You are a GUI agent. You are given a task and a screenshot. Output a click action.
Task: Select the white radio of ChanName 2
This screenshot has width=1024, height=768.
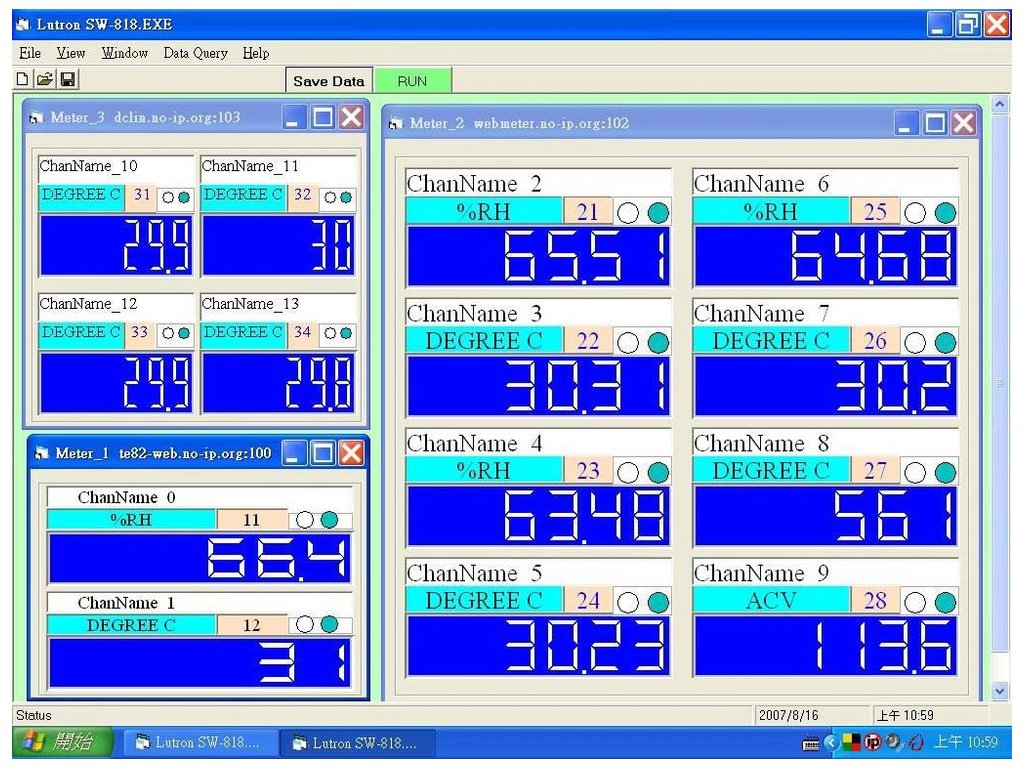click(x=628, y=213)
